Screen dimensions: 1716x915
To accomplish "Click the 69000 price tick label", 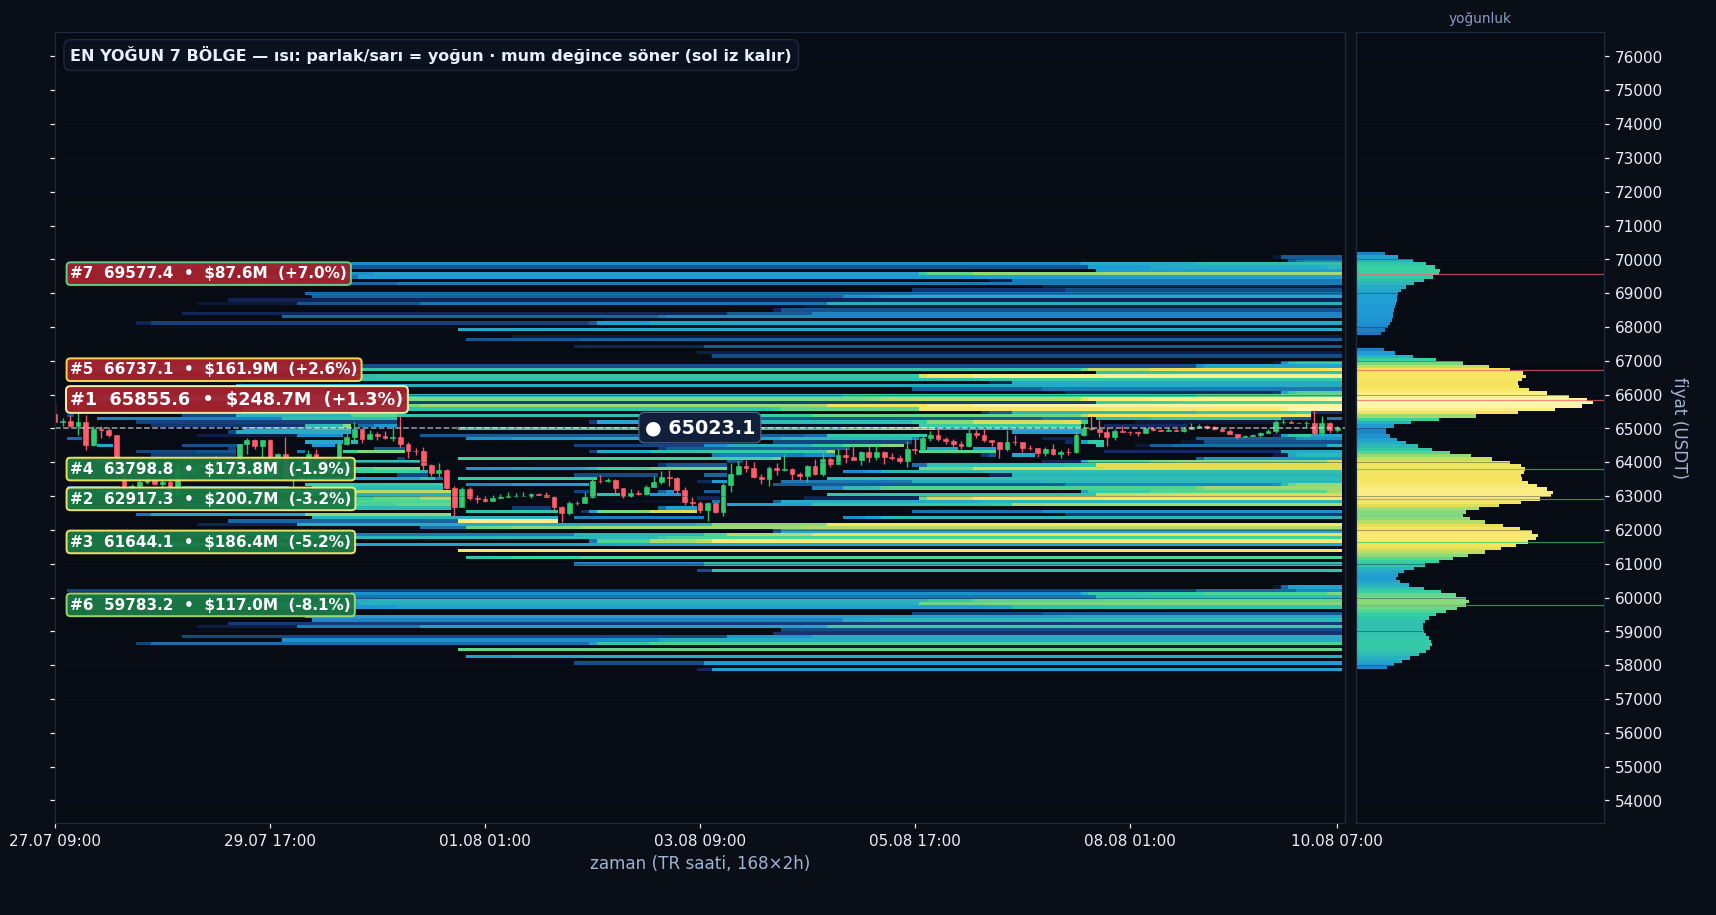I will pos(1638,293).
